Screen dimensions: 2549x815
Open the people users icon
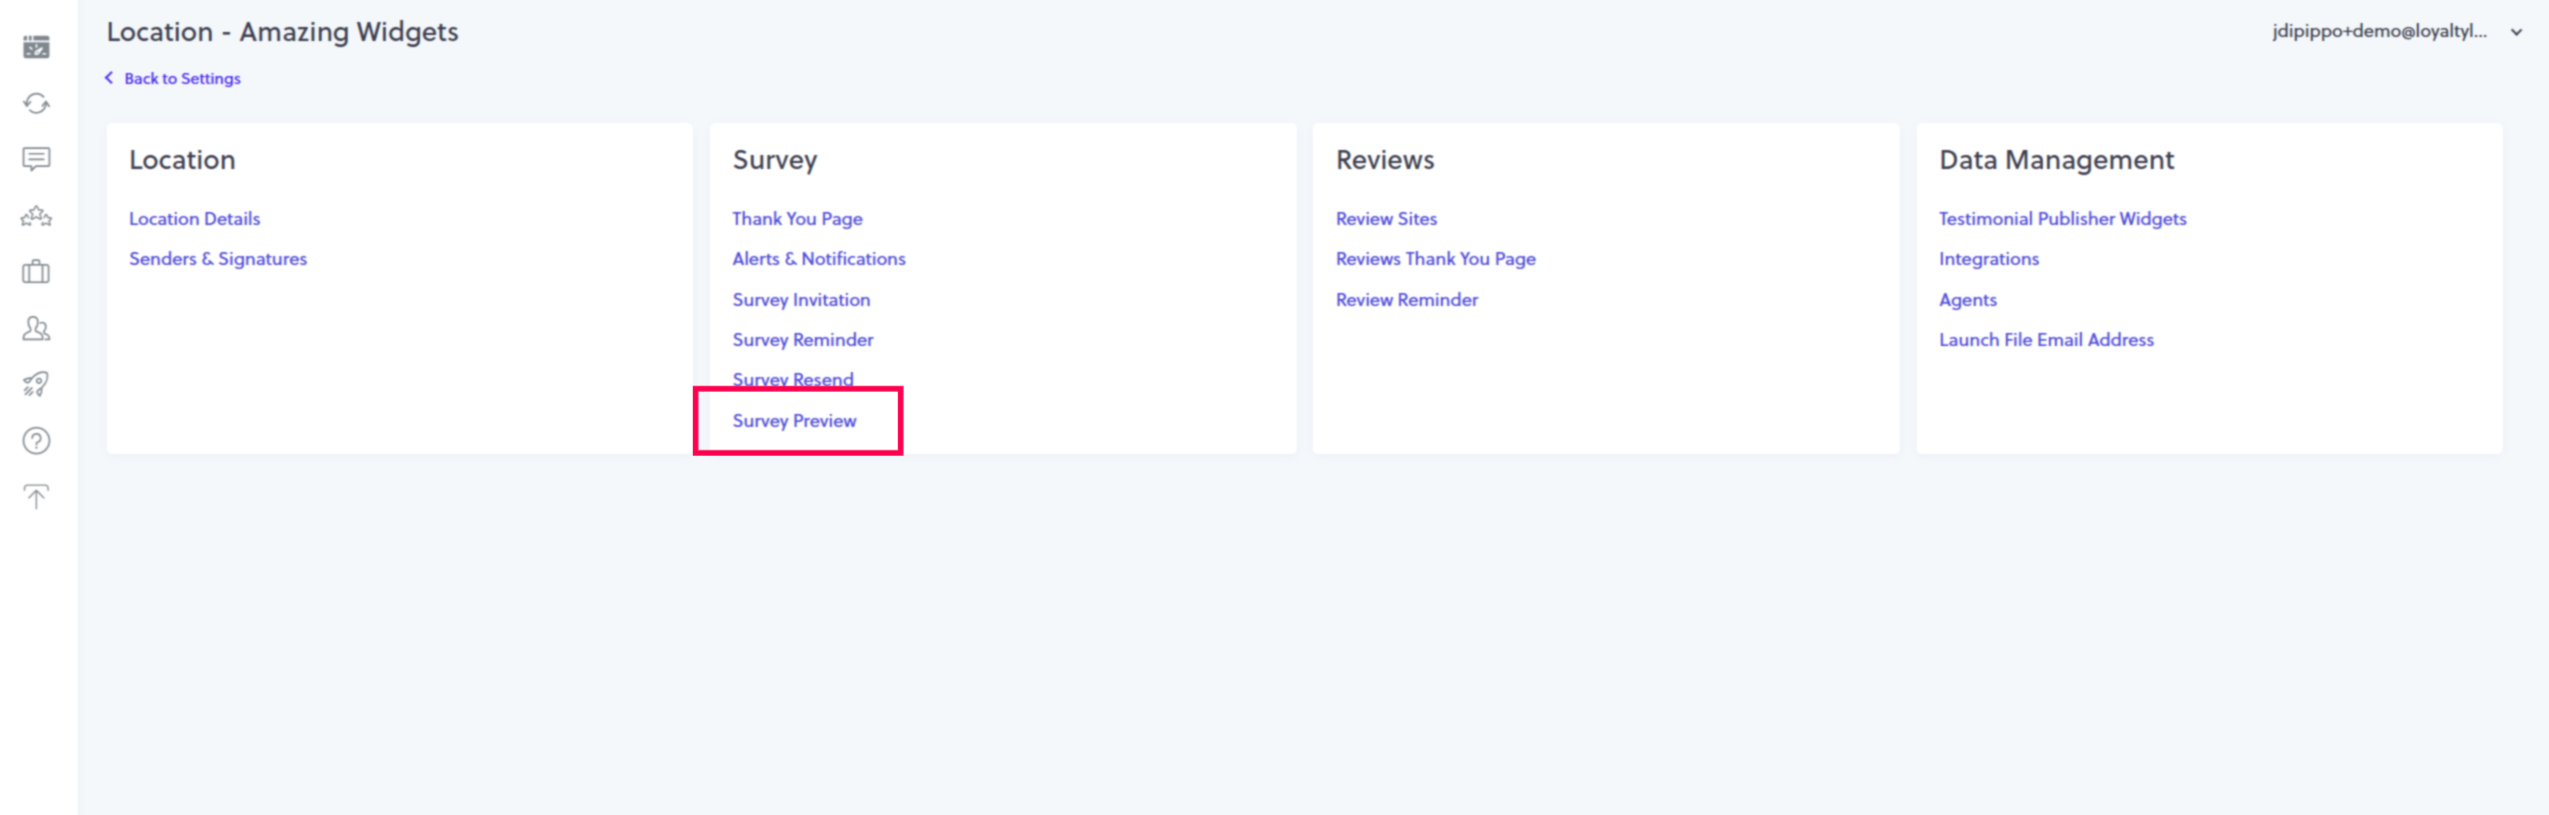pos(36,328)
